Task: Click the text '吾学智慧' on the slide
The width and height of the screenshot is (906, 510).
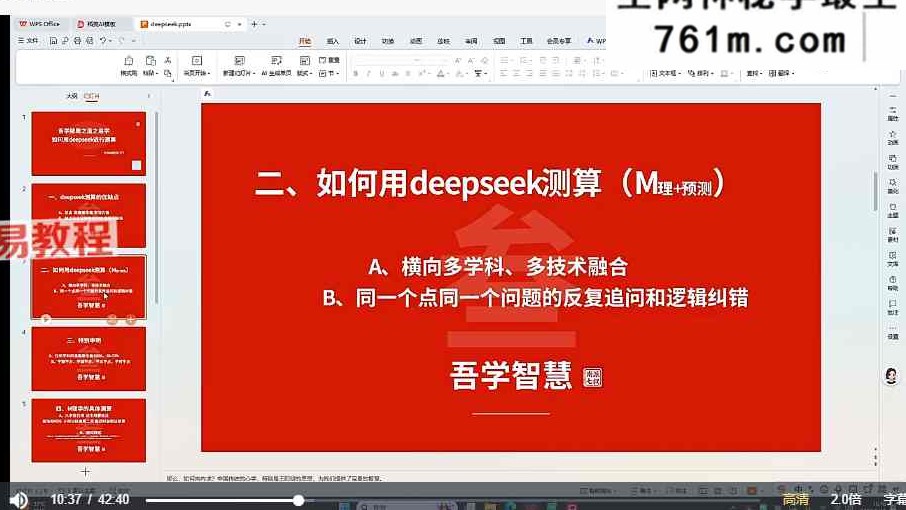Action: (x=511, y=376)
